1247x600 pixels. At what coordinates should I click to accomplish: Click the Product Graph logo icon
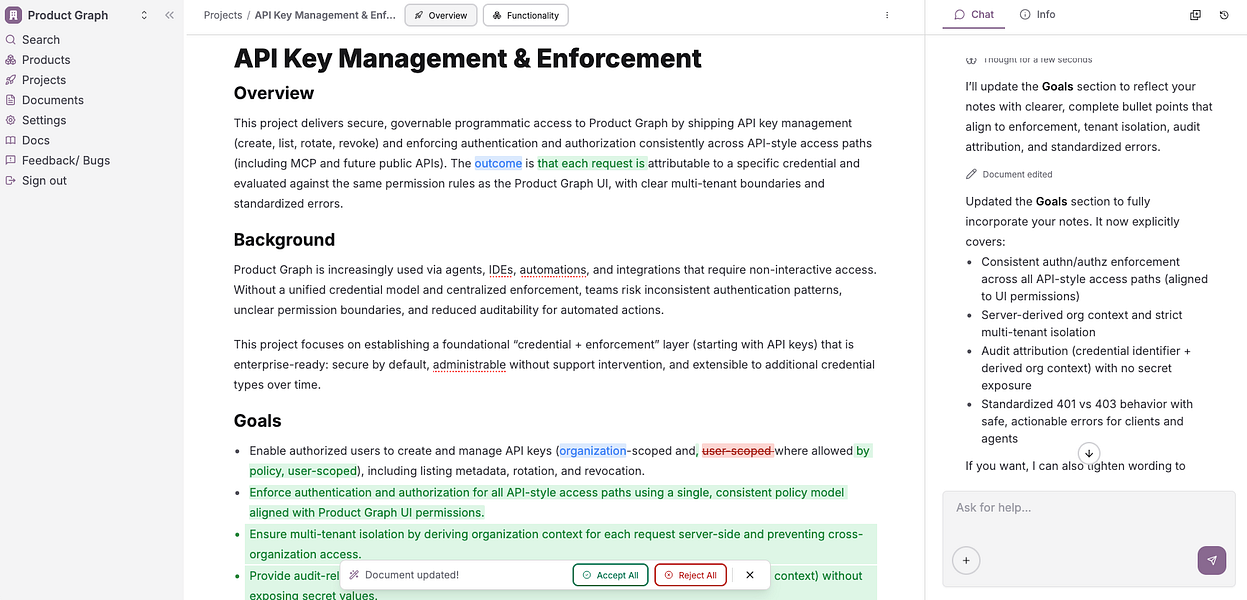14,15
